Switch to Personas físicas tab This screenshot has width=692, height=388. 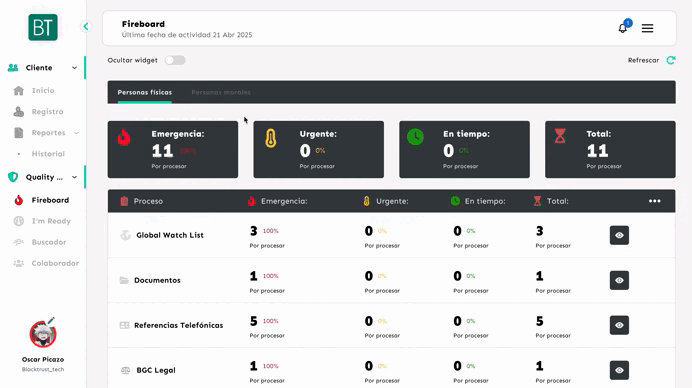click(145, 92)
